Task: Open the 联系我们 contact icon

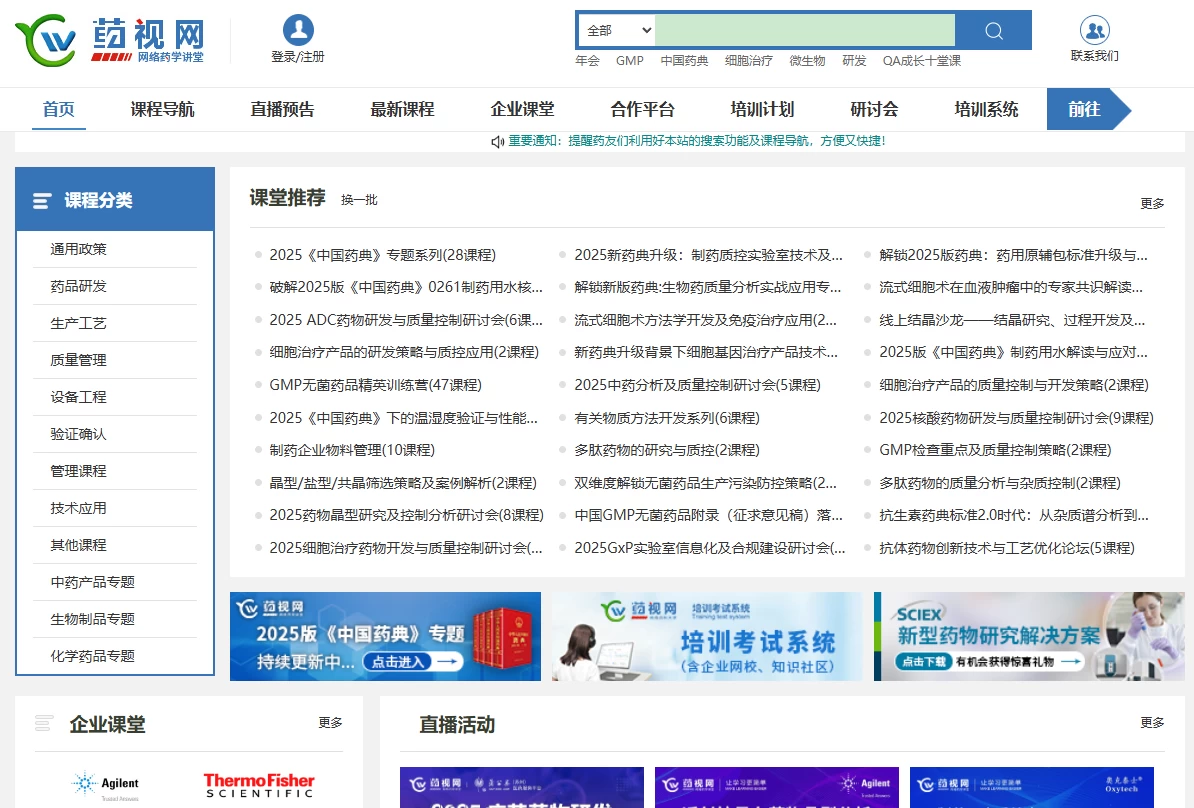Action: tap(1095, 30)
